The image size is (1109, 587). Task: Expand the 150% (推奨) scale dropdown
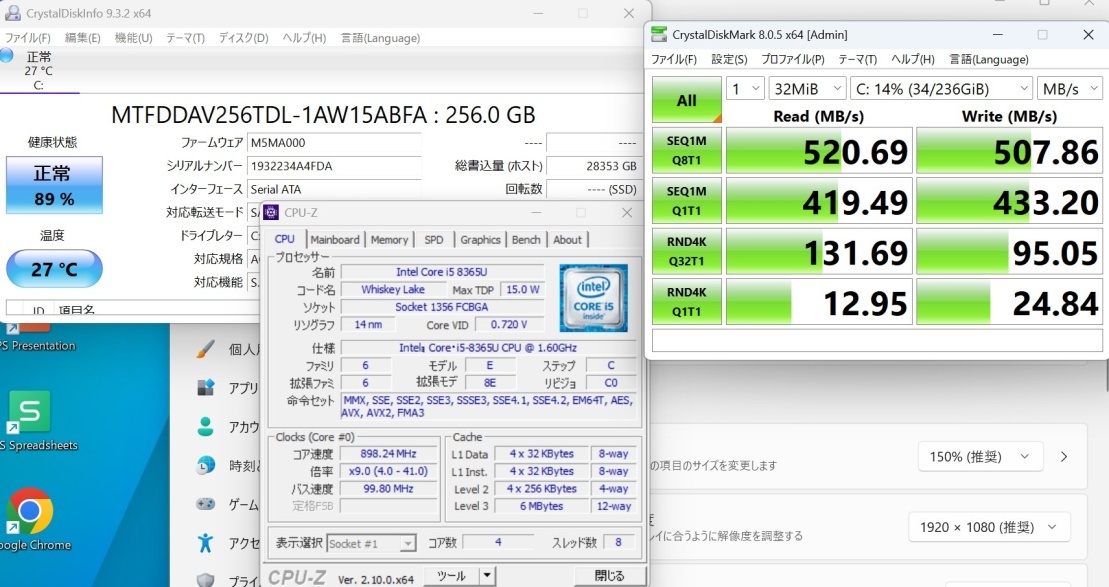click(x=981, y=457)
